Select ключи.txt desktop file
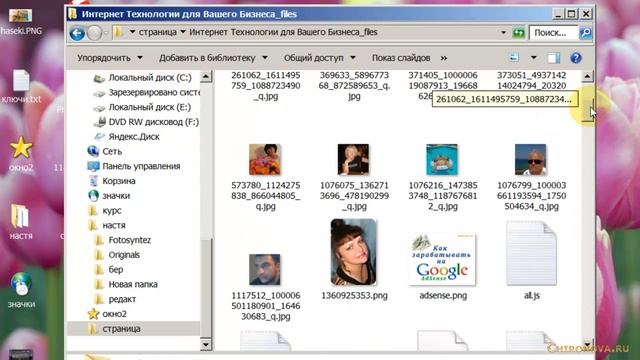The height and width of the screenshot is (360, 640). click(x=21, y=87)
